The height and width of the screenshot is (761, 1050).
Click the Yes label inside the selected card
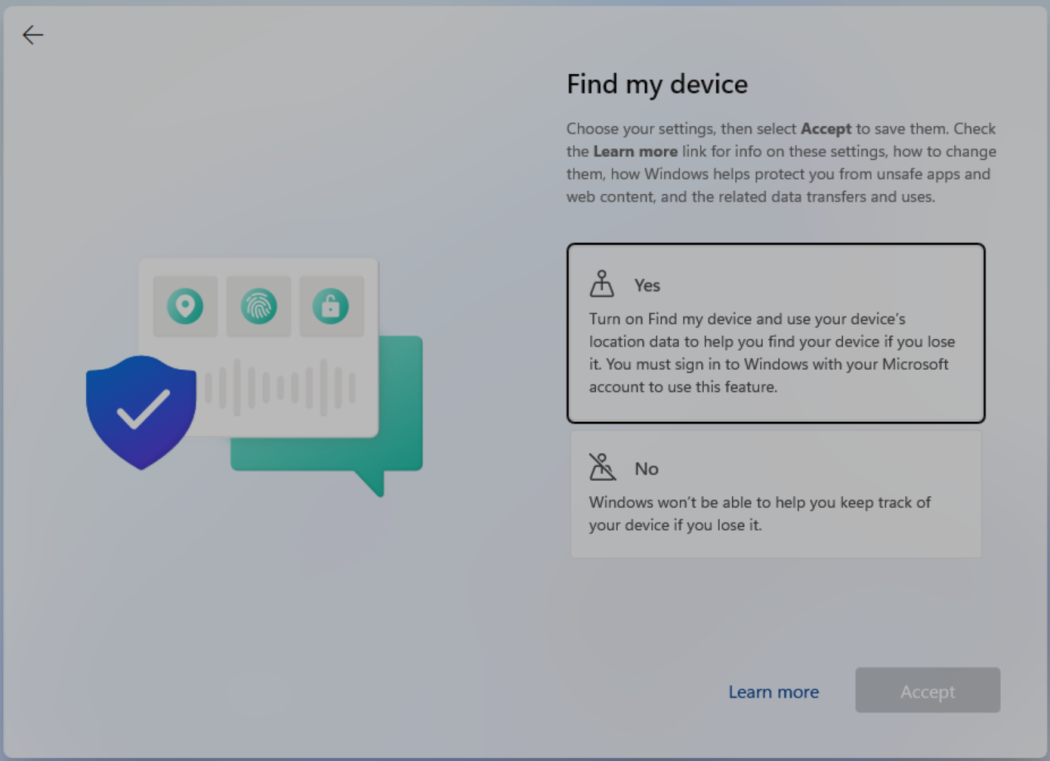(647, 285)
